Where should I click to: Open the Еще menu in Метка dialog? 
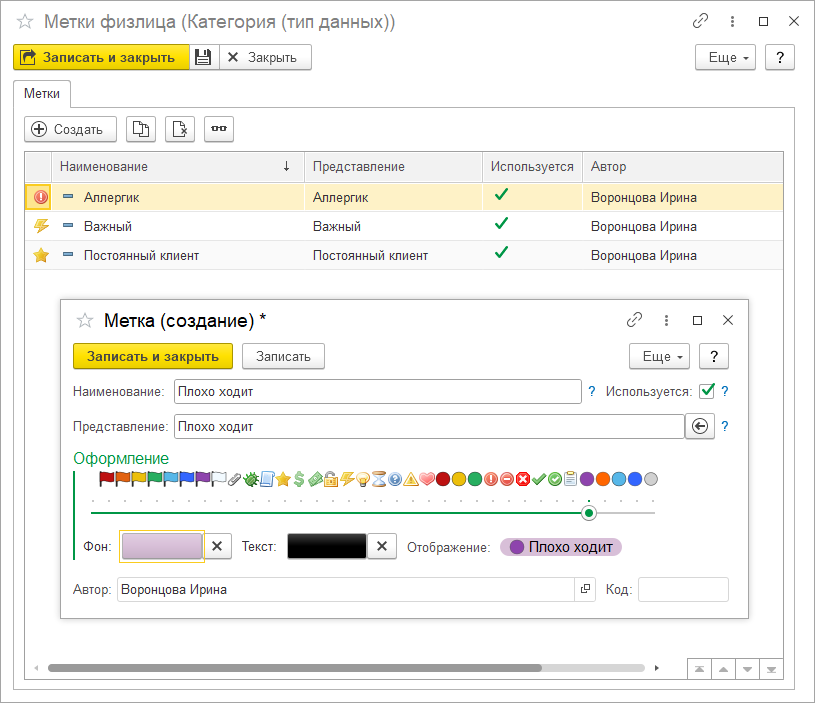659,356
